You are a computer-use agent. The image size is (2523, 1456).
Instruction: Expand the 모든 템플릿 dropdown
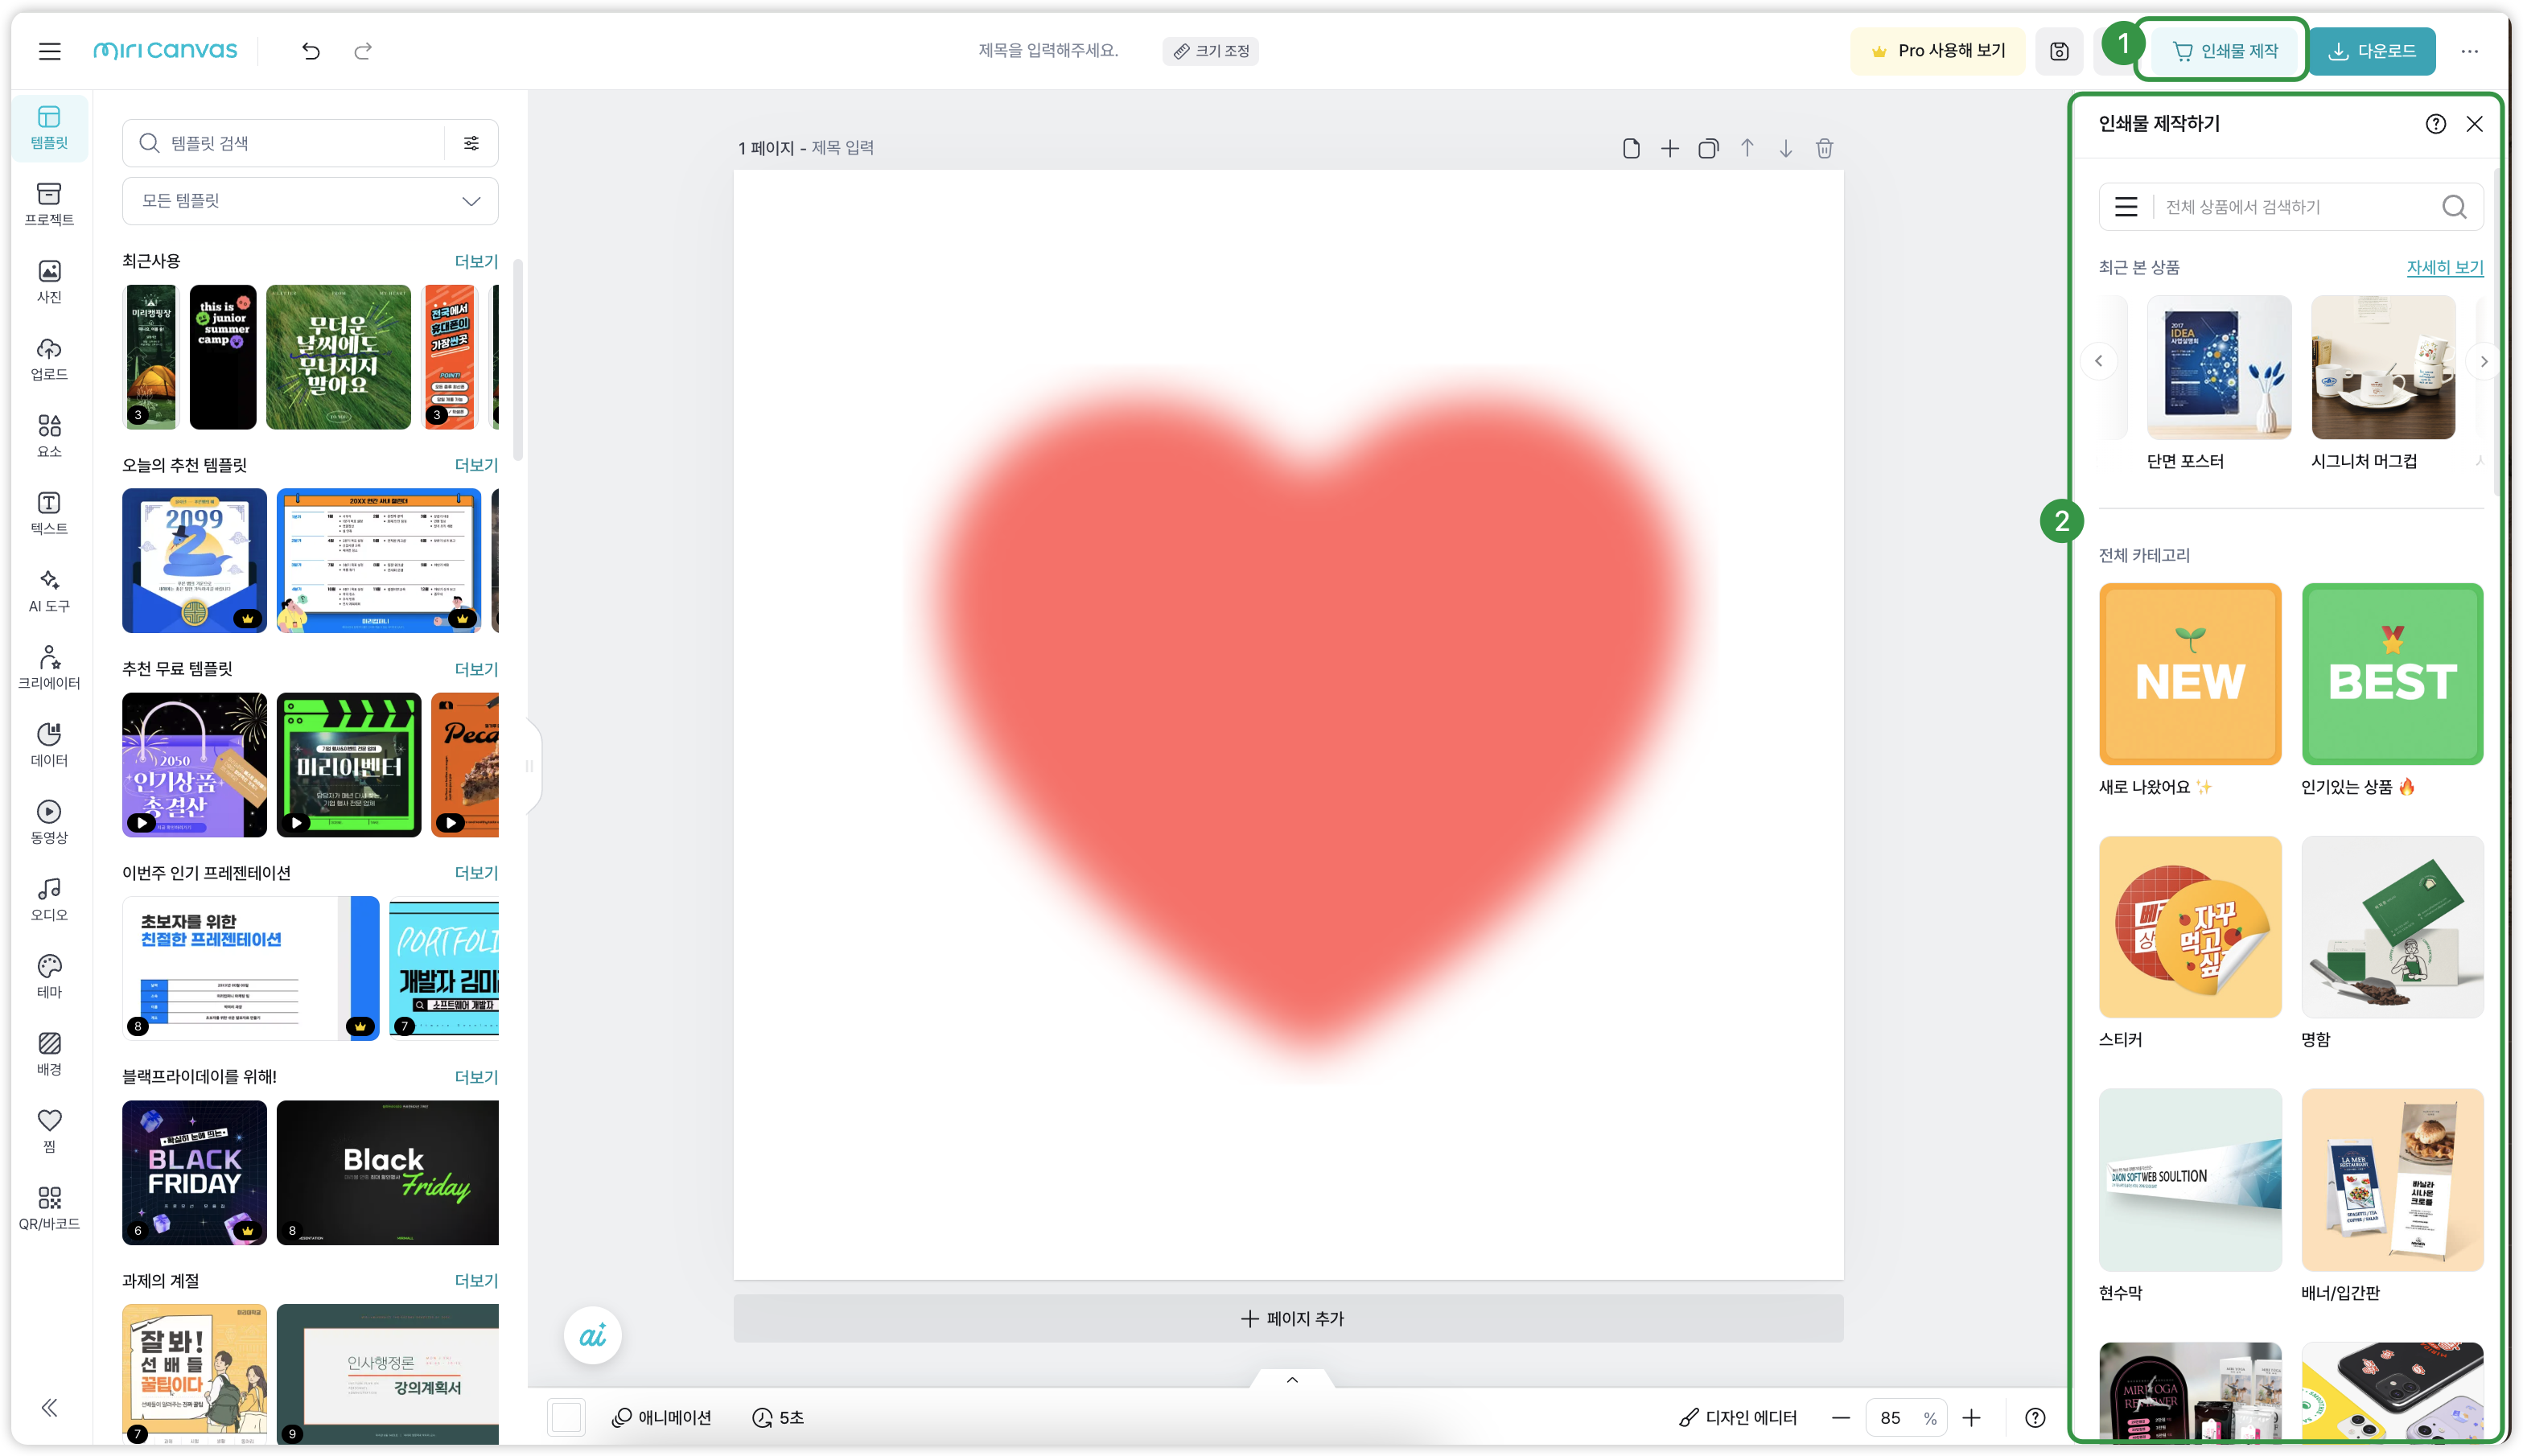coord(310,201)
